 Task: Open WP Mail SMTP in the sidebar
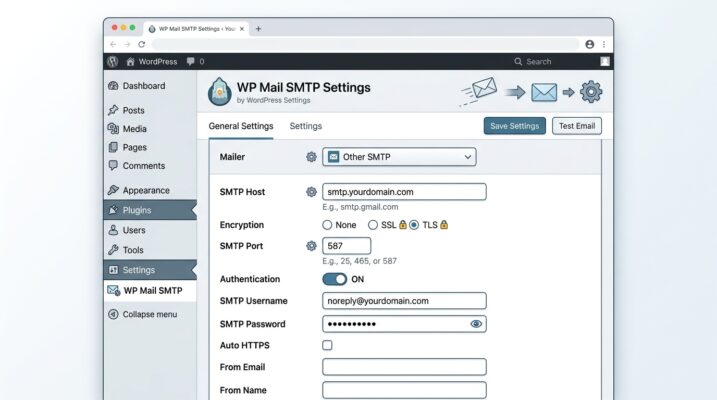coord(150,290)
